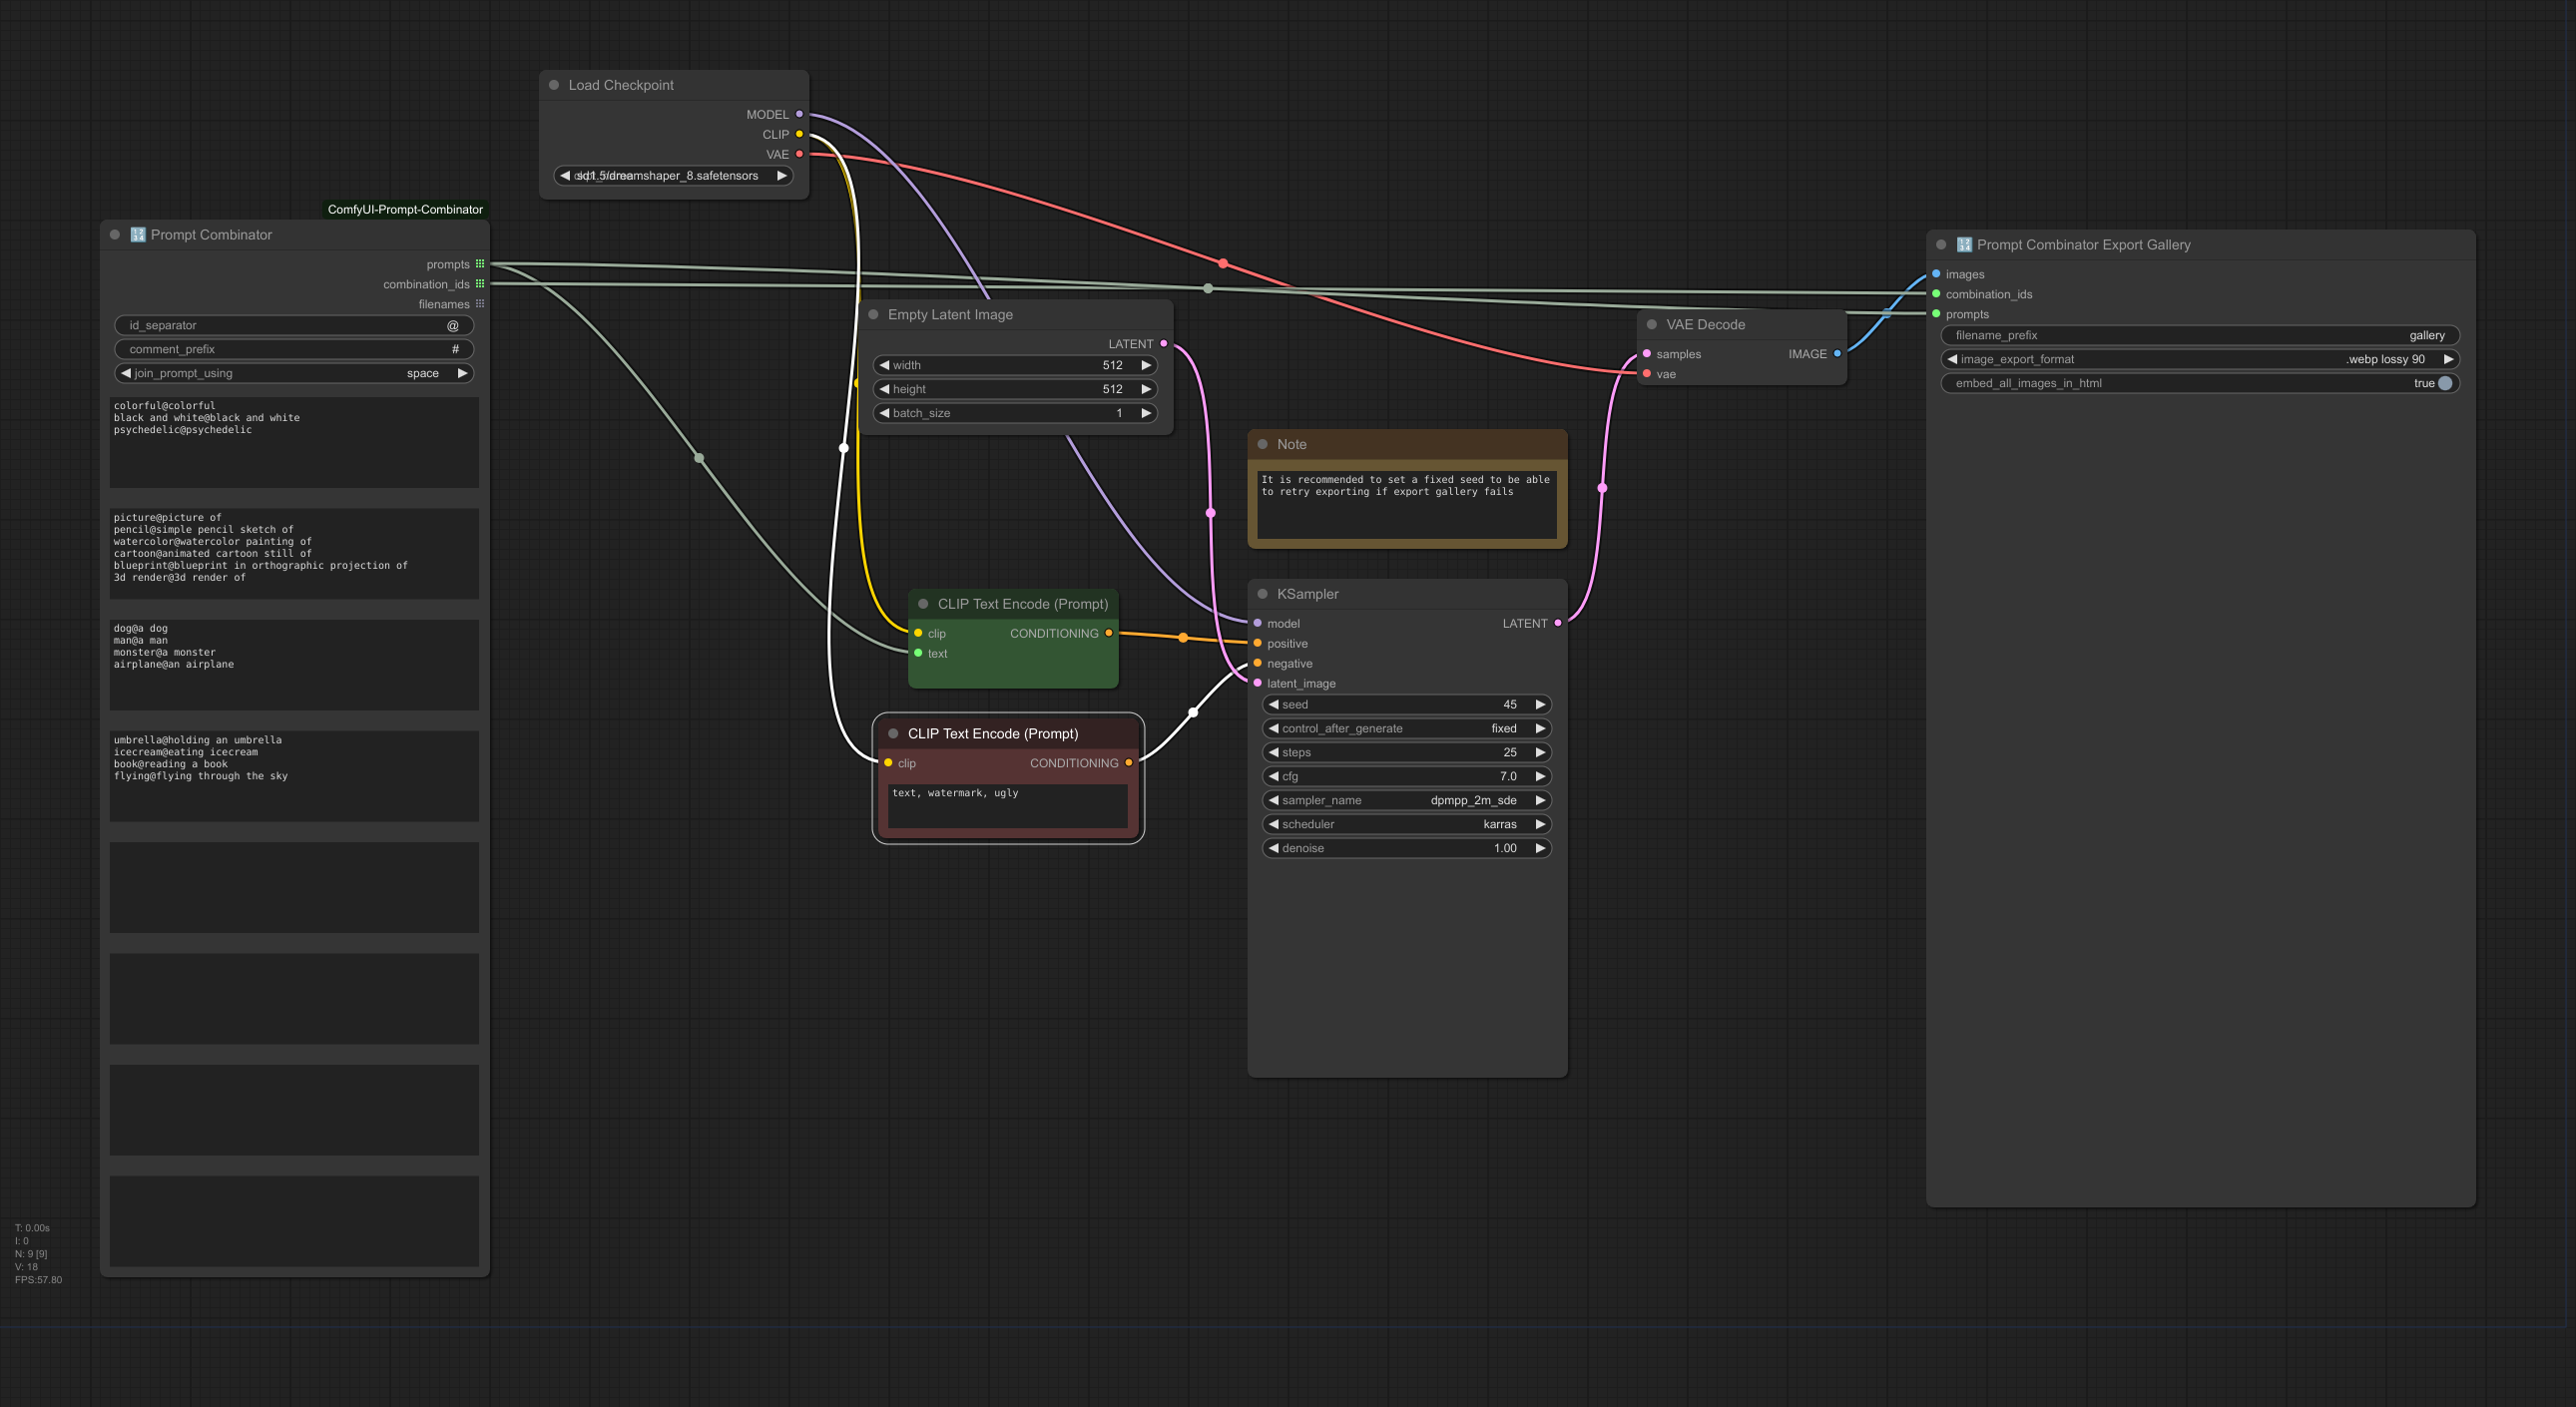This screenshot has height=1407, width=2576.
Task: Select the red CLIP Text Encode title
Action: (992, 734)
